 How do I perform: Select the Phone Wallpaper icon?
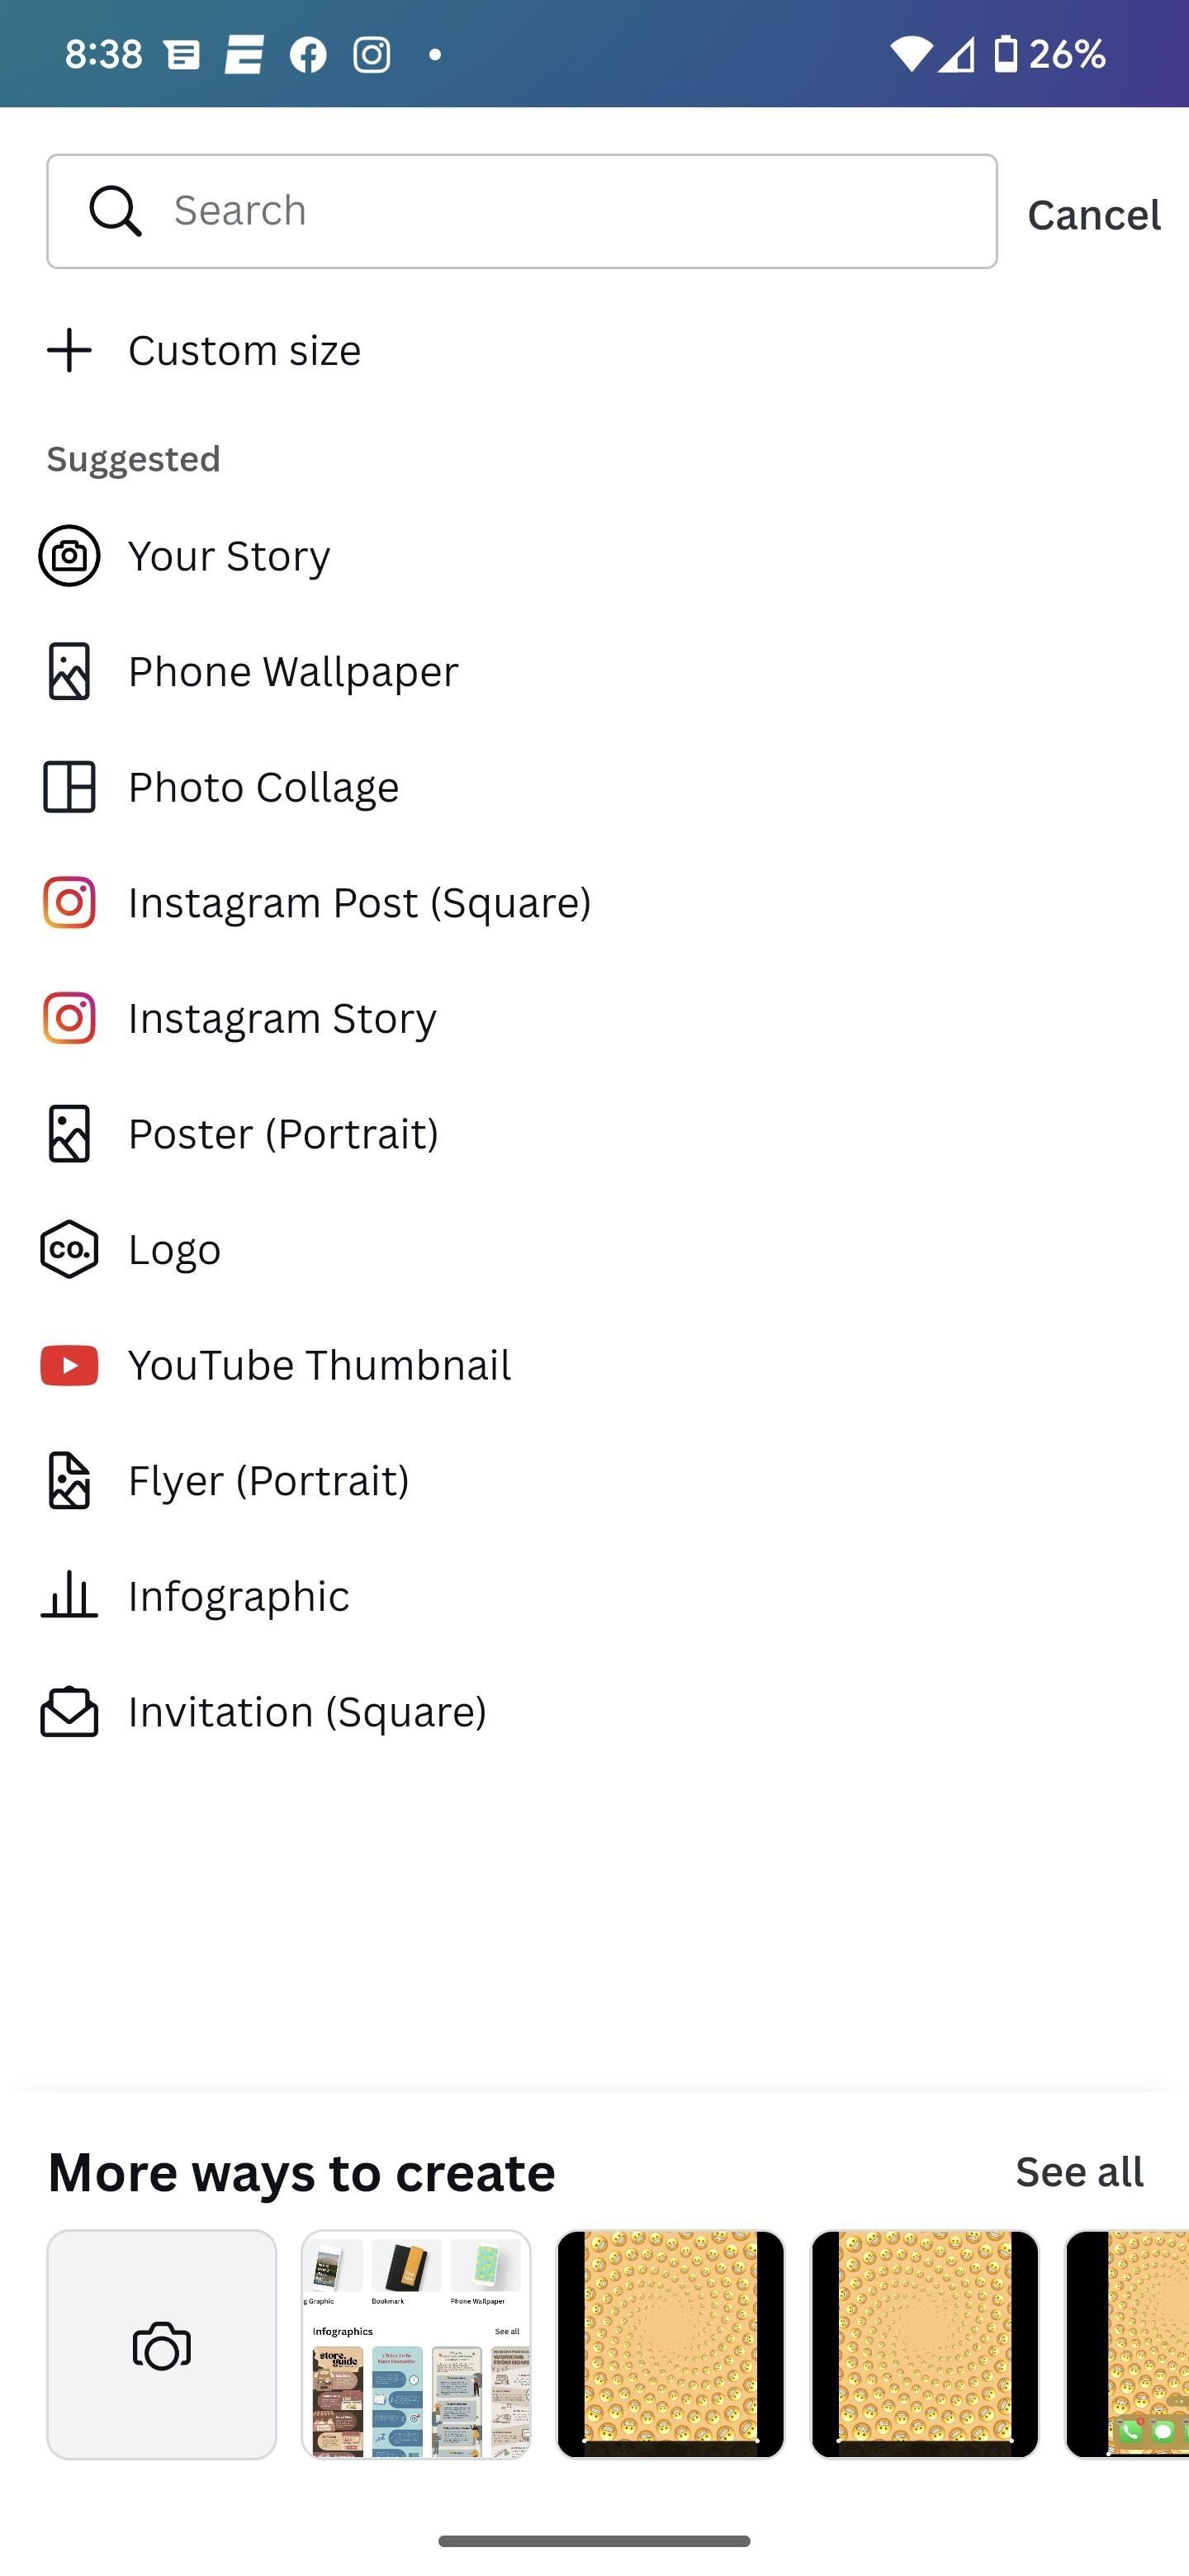[69, 671]
